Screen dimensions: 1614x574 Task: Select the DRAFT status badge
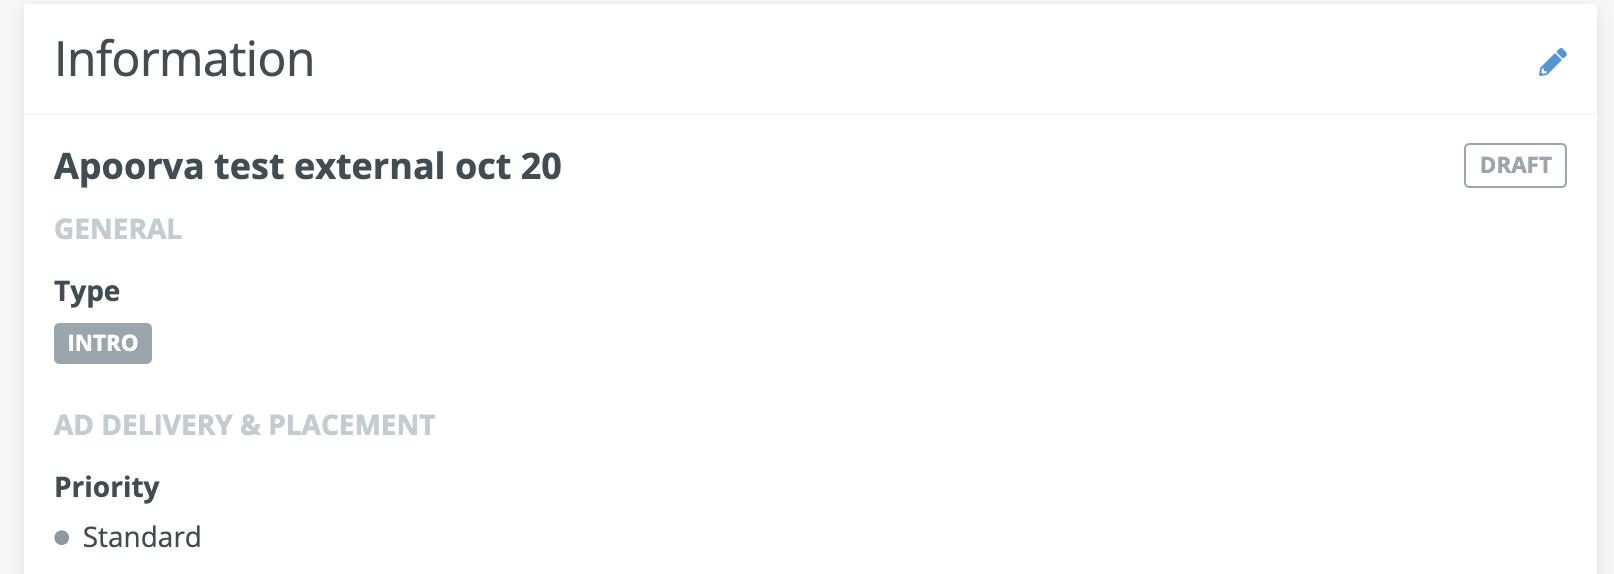tap(1515, 165)
